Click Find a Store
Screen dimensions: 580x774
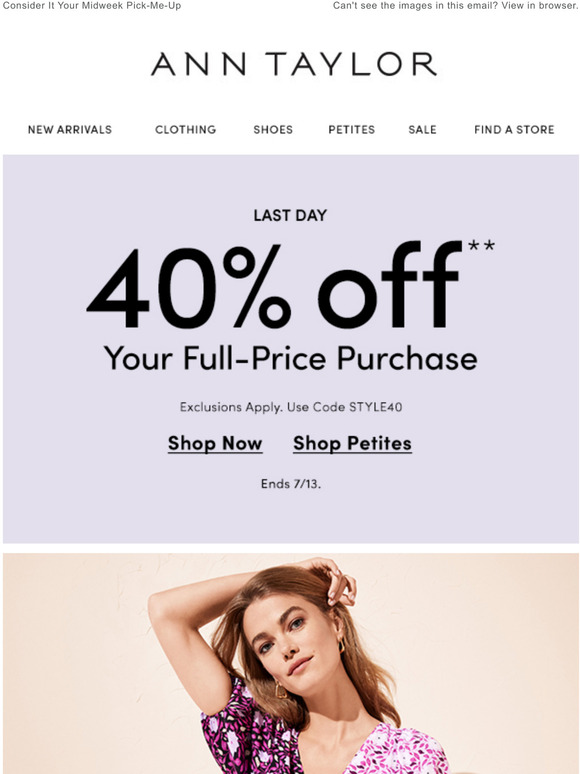pos(514,130)
